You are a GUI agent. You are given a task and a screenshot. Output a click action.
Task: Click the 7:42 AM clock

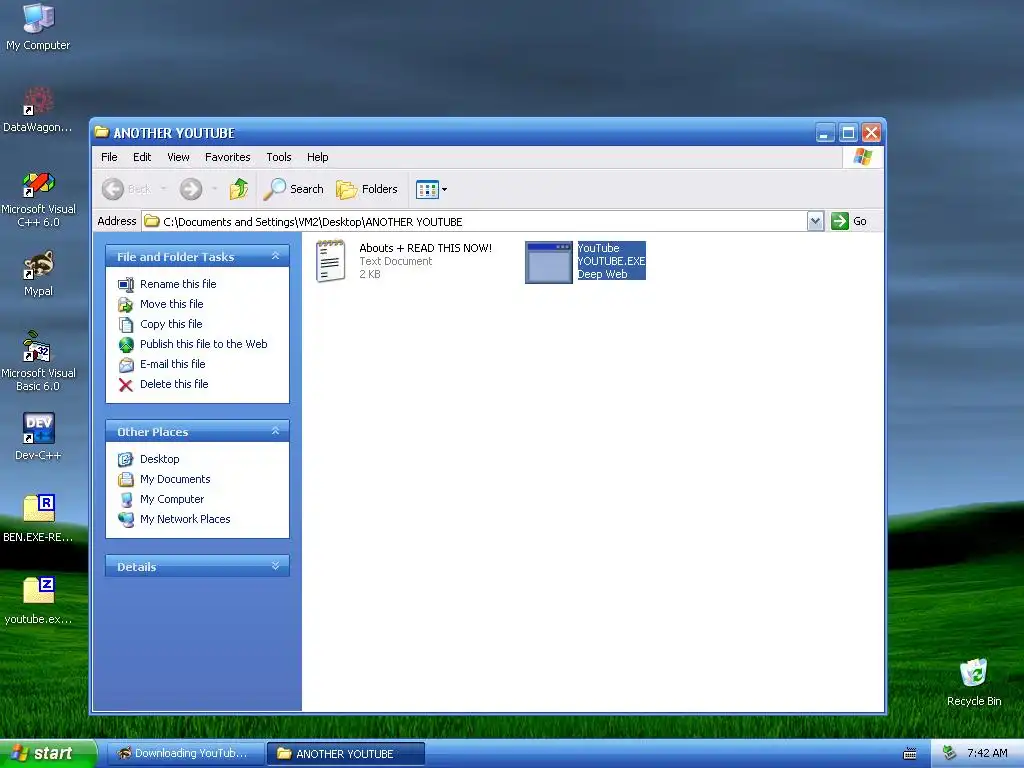pyautogui.click(x=987, y=753)
